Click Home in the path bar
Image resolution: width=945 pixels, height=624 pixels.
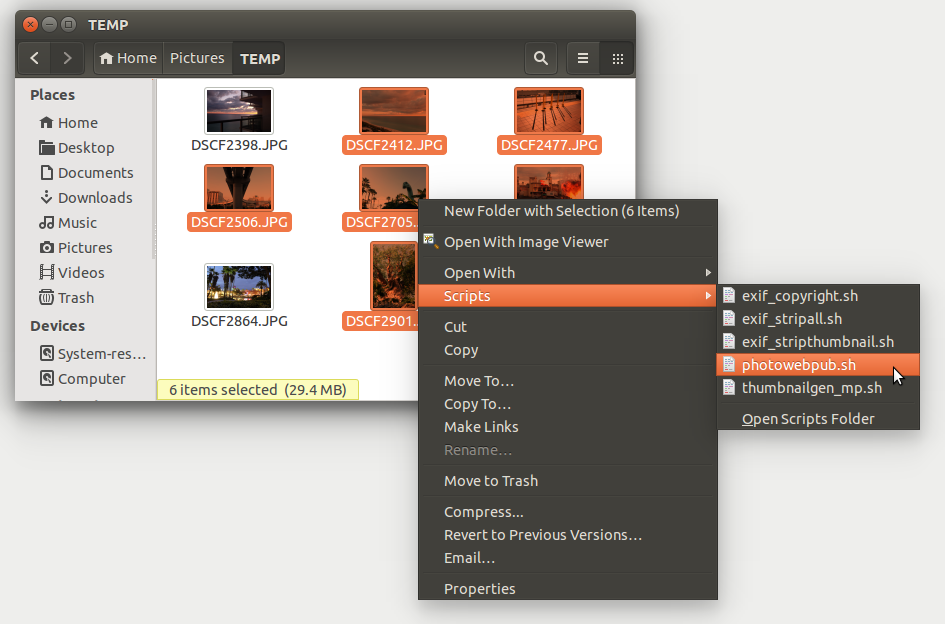click(x=128, y=58)
